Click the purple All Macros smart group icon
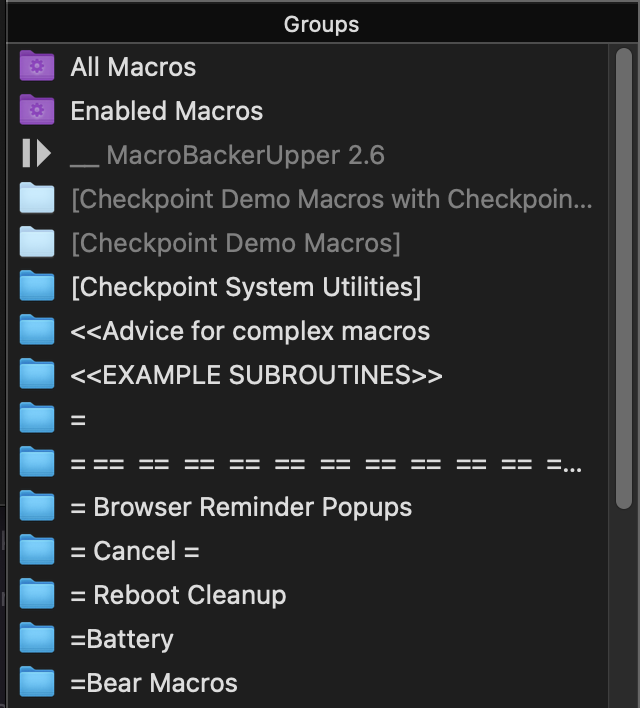 37,66
